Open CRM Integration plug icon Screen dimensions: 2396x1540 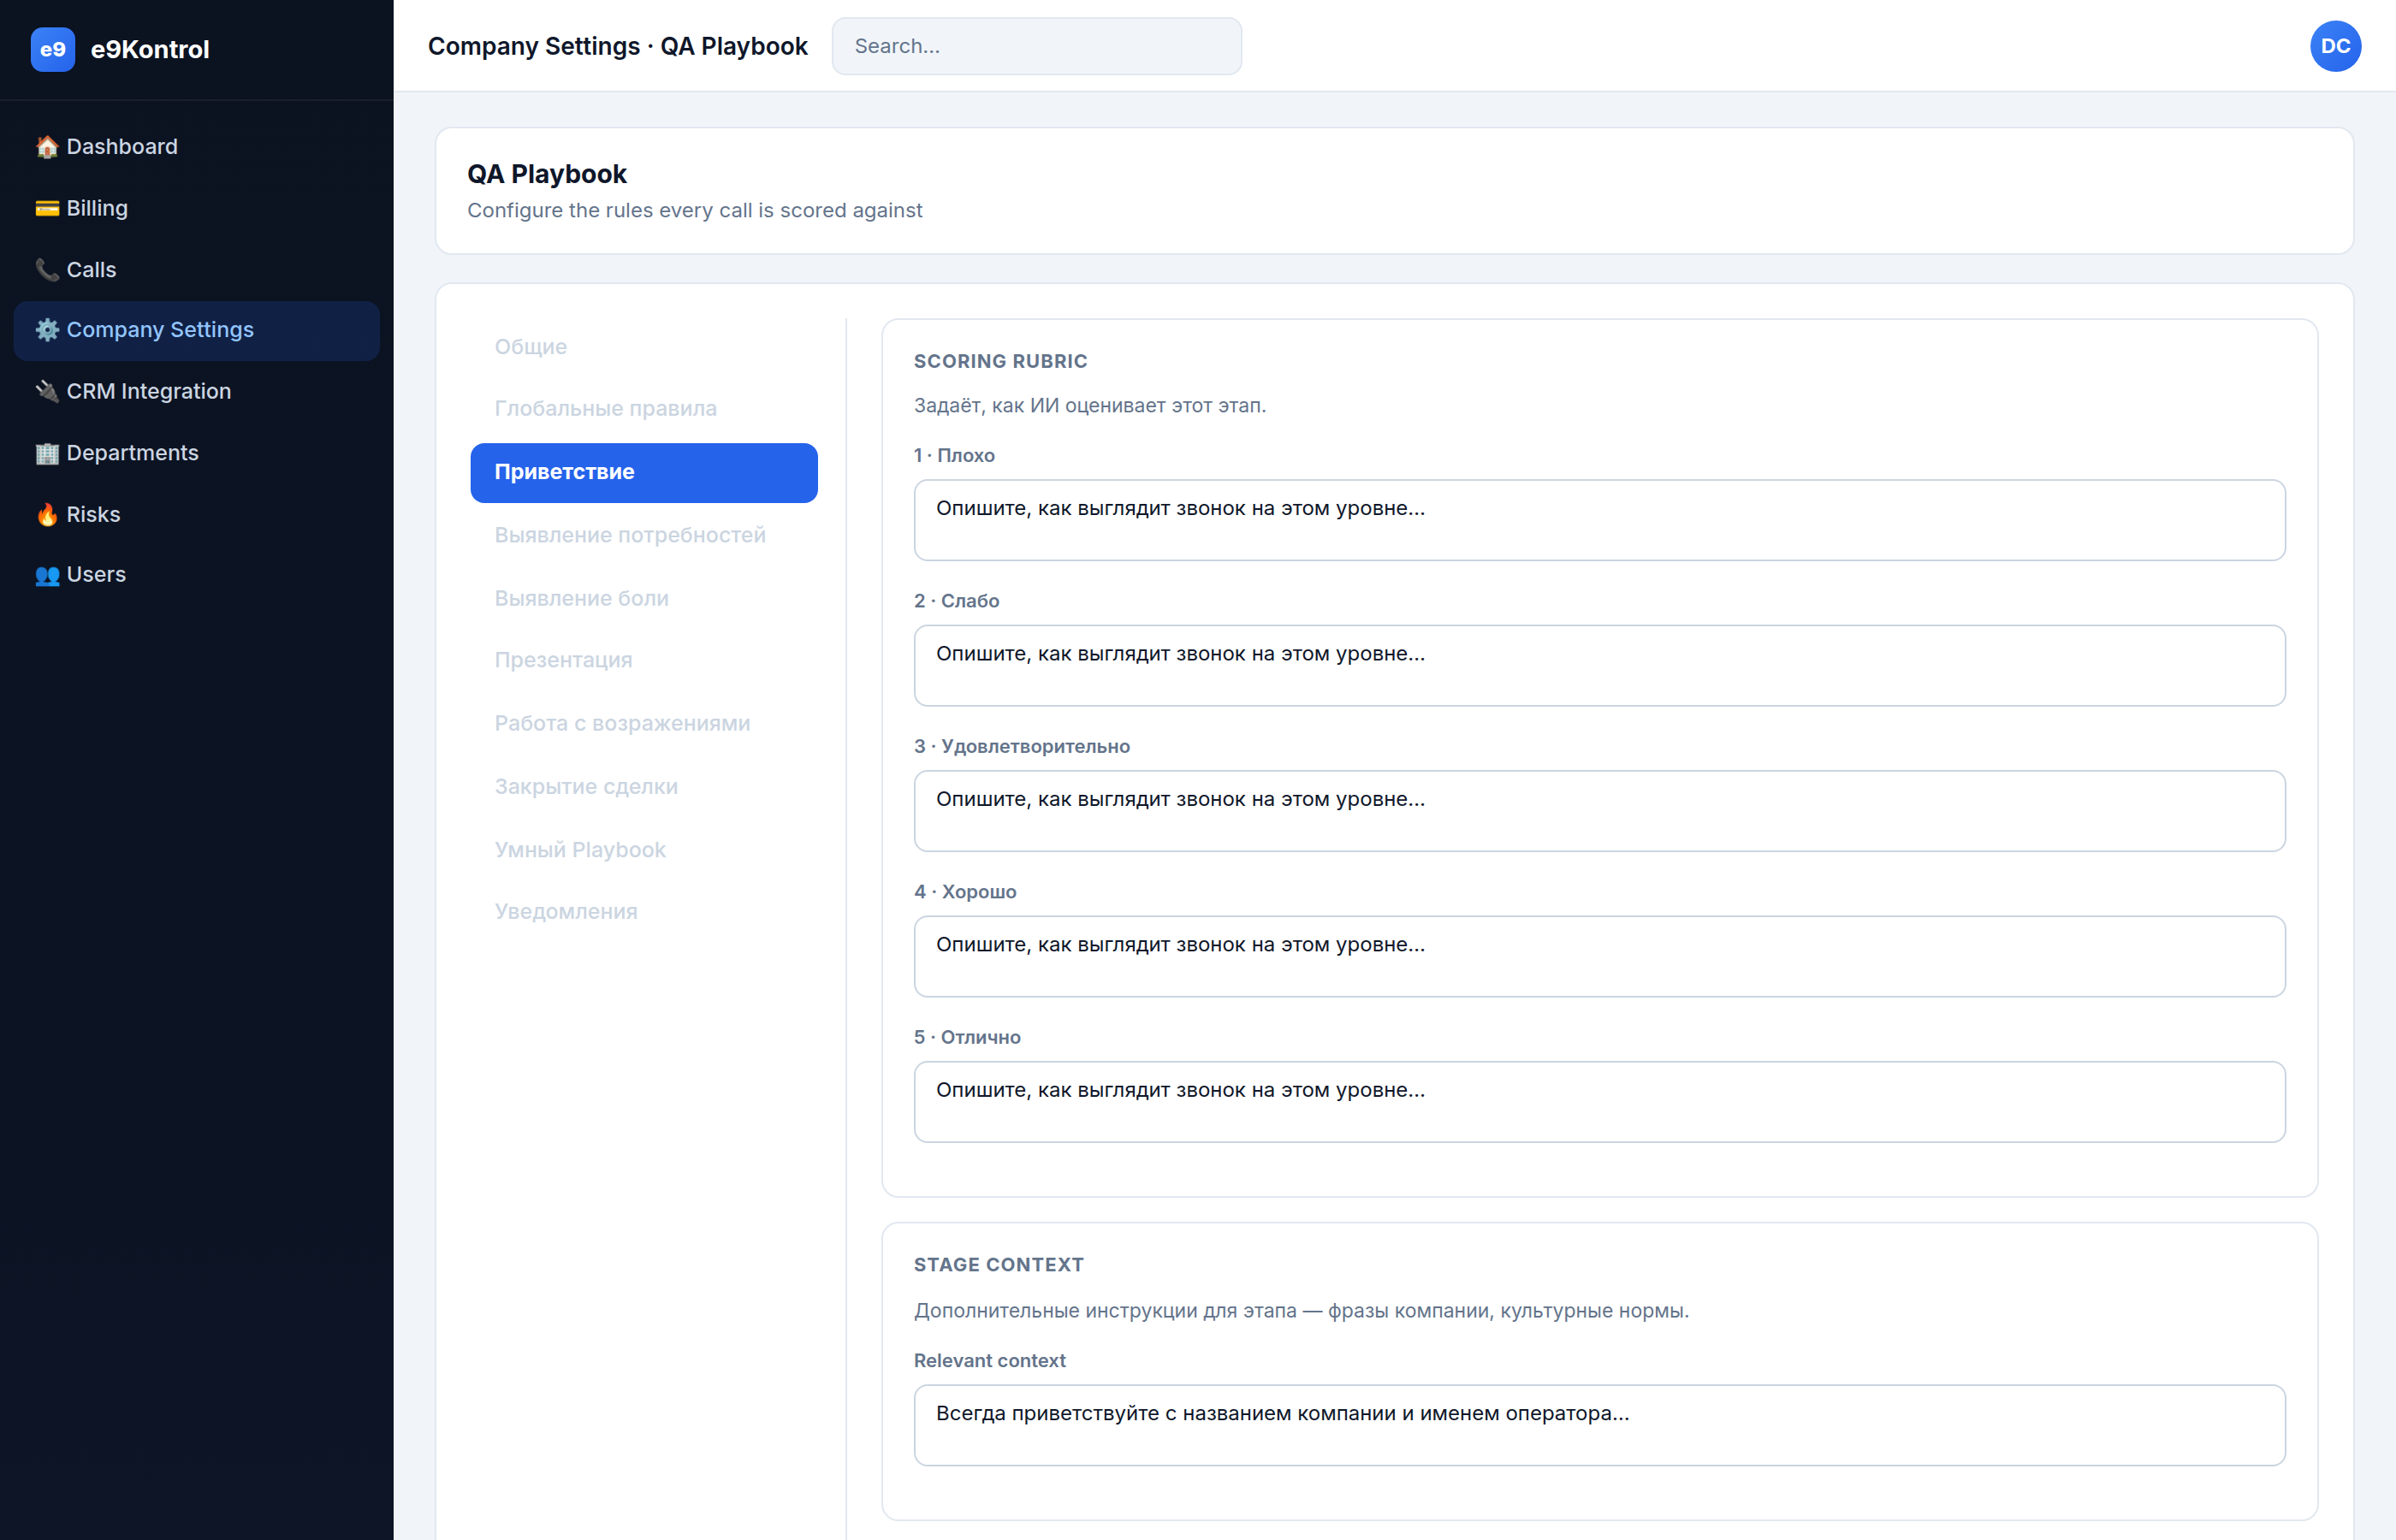click(x=47, y=391)
